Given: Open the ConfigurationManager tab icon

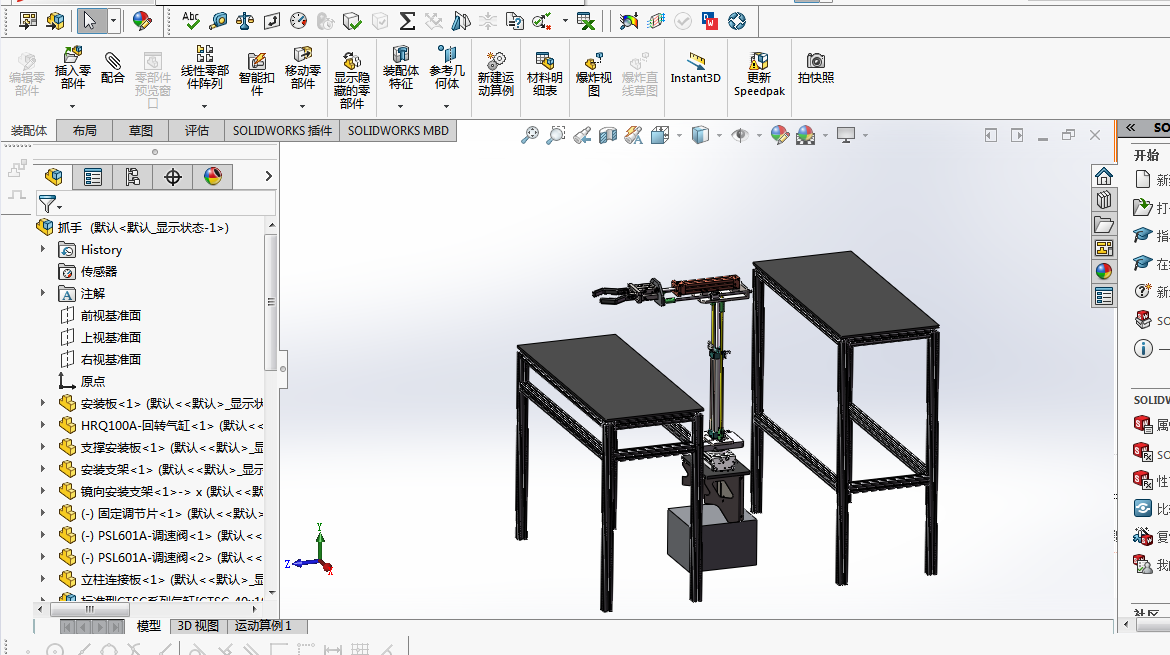Looking at the screenshot, I should pyautogui.click(x=133, y=177).
